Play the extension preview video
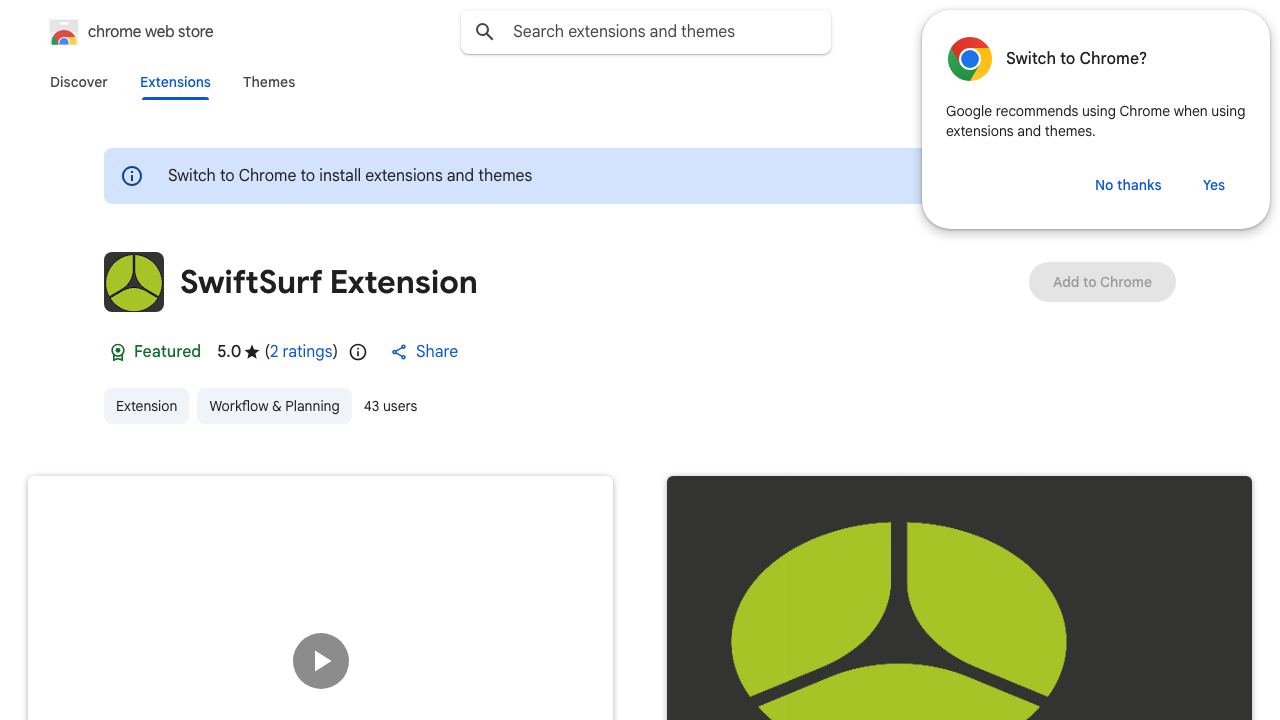The image size is (1280, 720). 321,661
